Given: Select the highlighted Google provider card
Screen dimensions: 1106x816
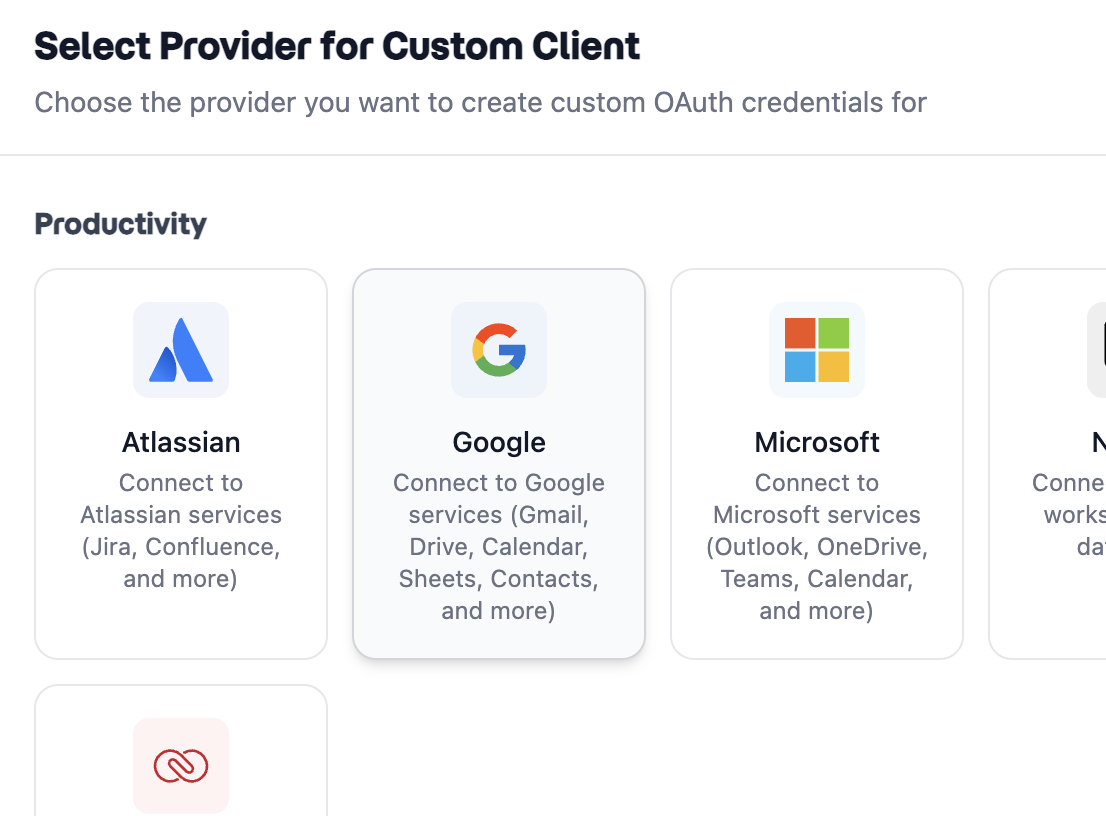Looking at the screenshot, I should 499,463.
